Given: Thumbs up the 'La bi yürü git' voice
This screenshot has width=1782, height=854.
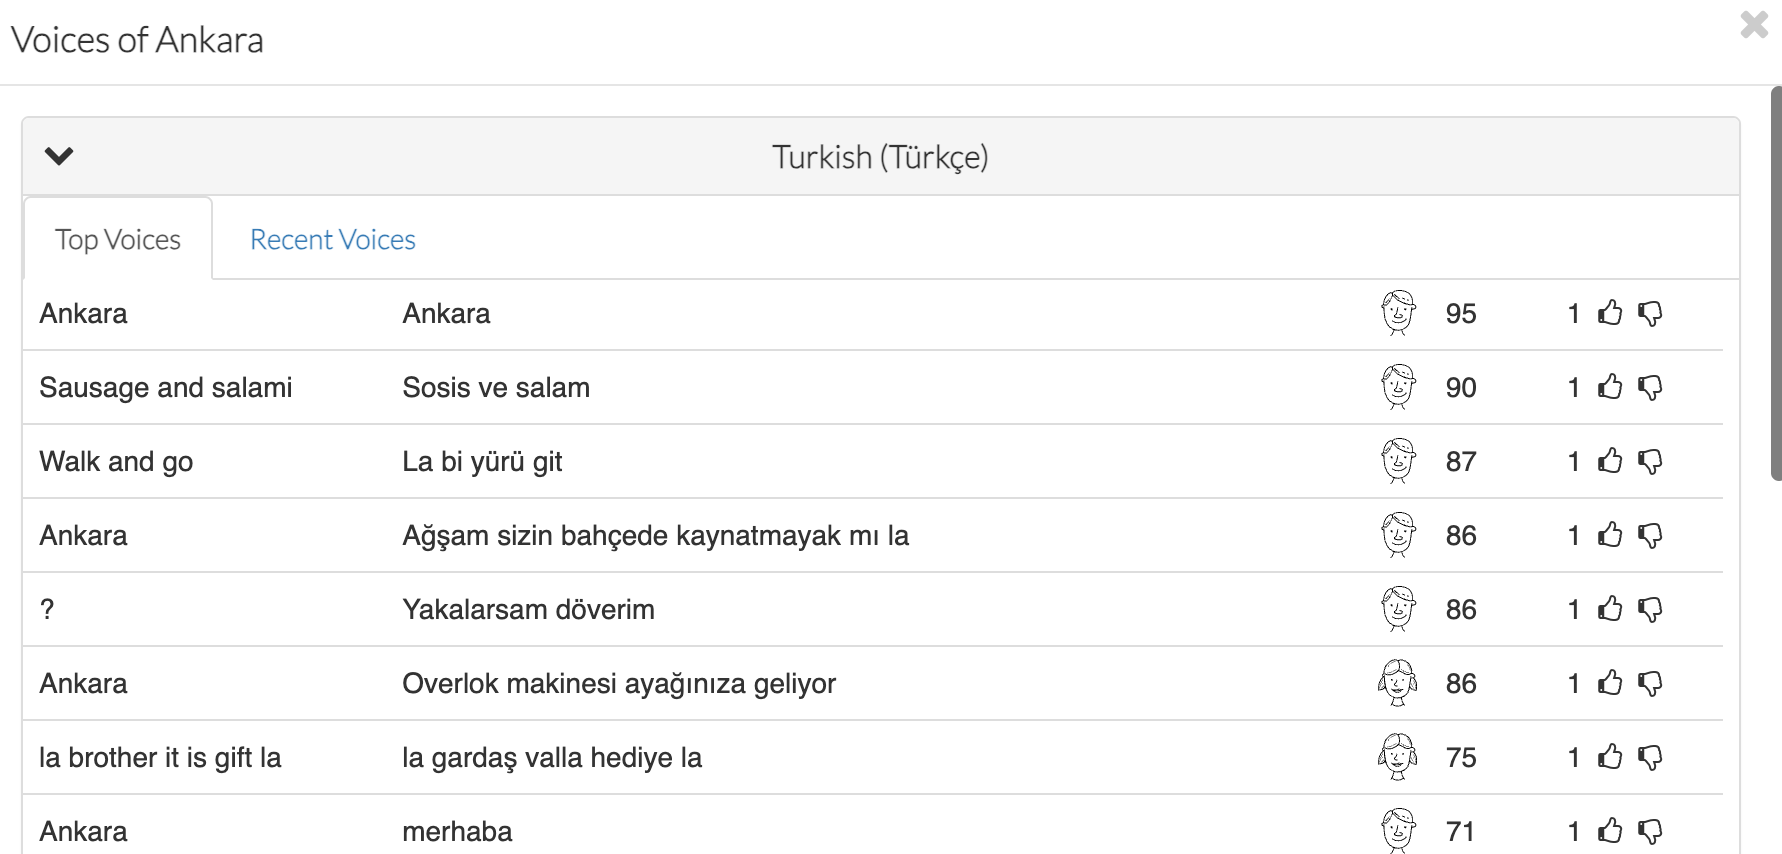Looking at the screenshot, I should [1610, 461].
